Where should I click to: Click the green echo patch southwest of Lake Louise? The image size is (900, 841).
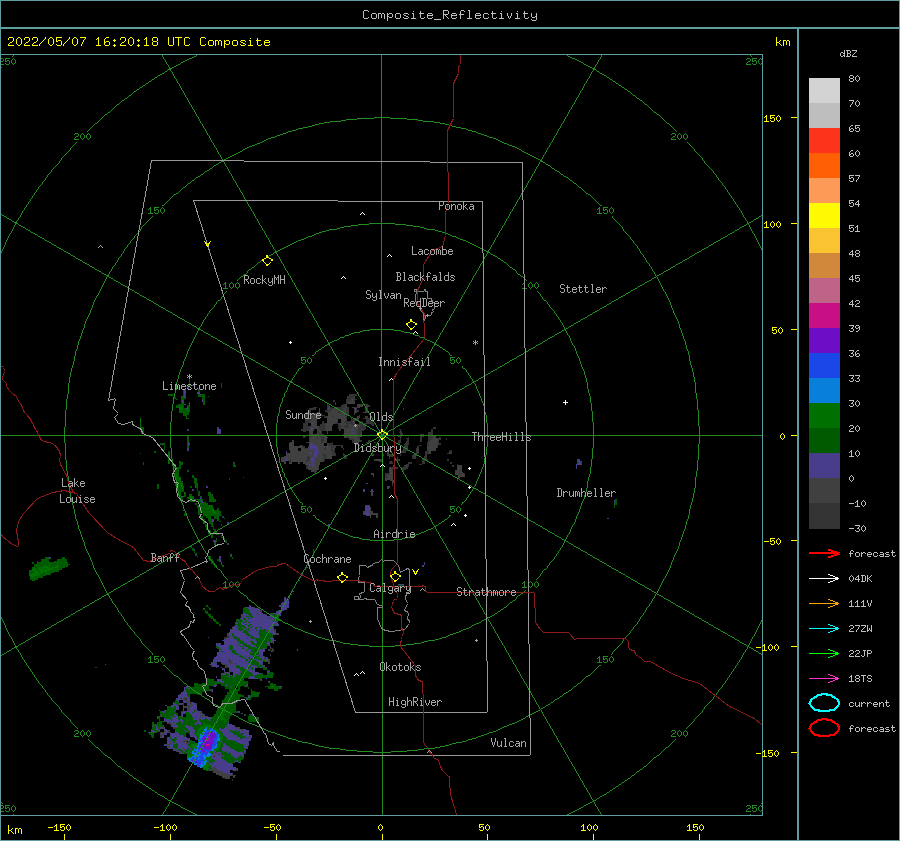click(49, 568)
